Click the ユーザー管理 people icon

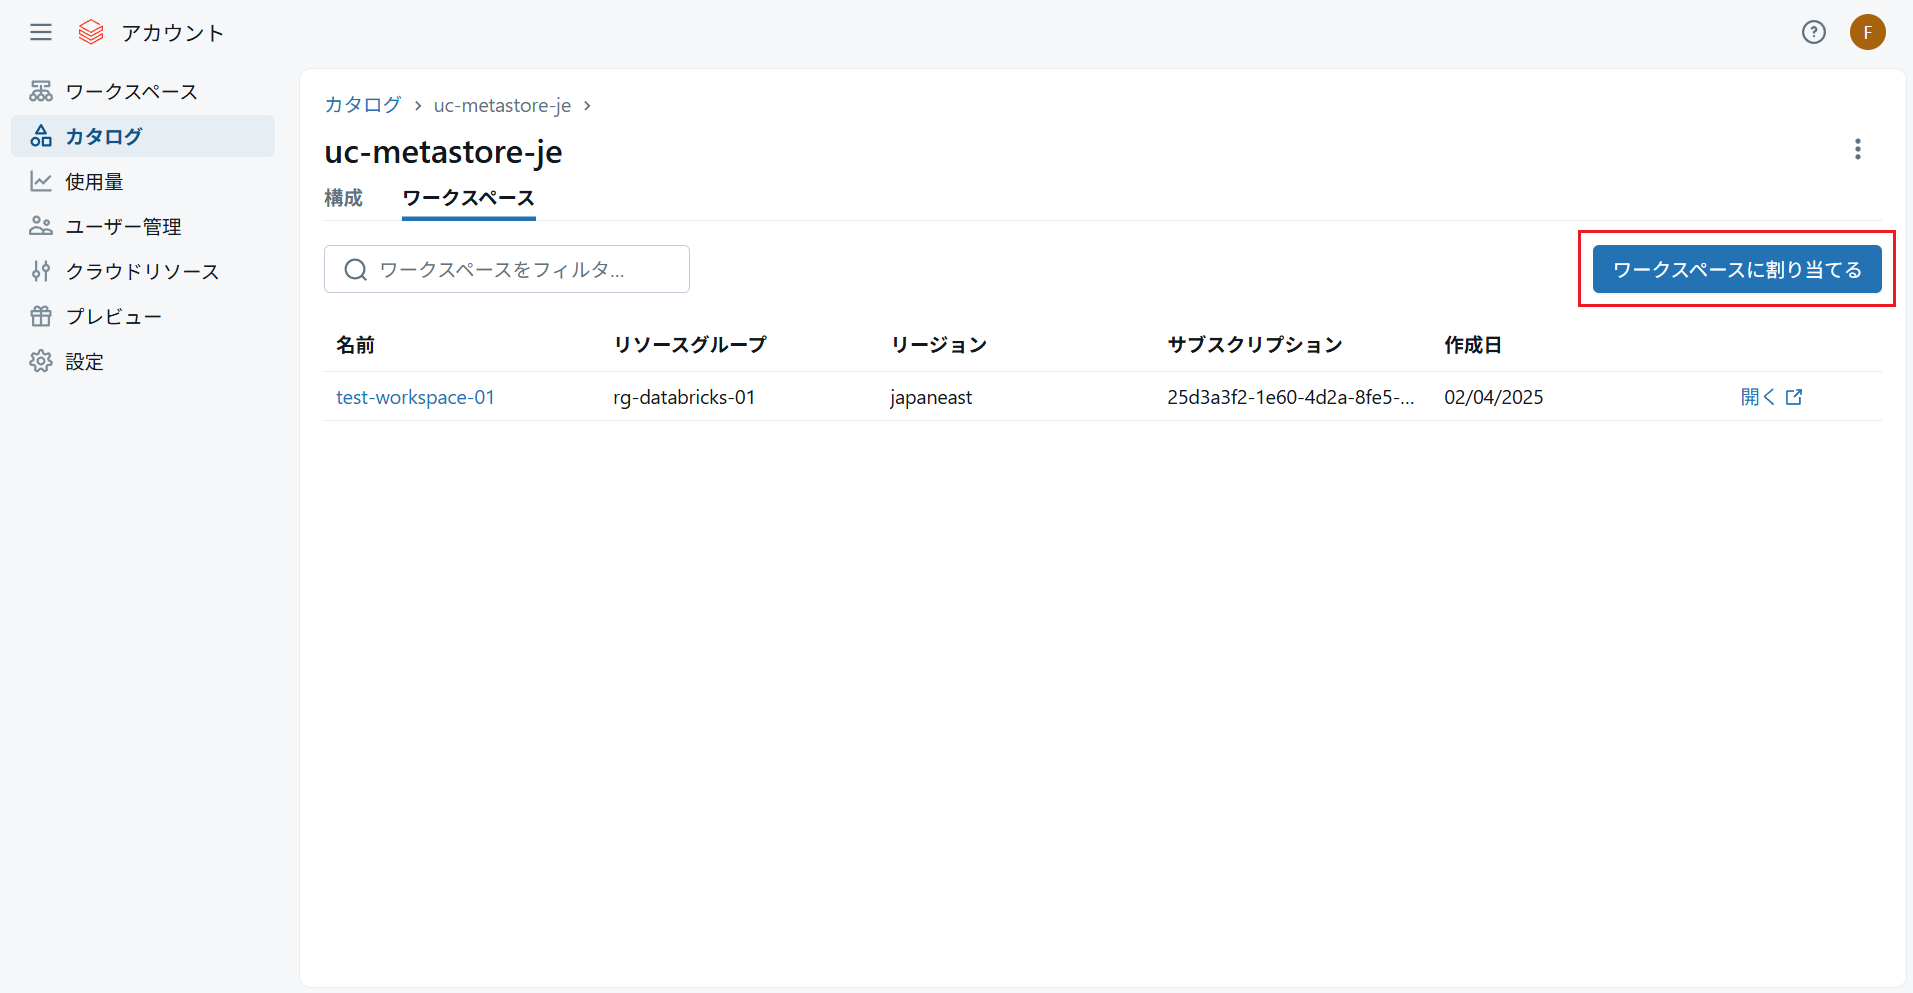[41, 226]
